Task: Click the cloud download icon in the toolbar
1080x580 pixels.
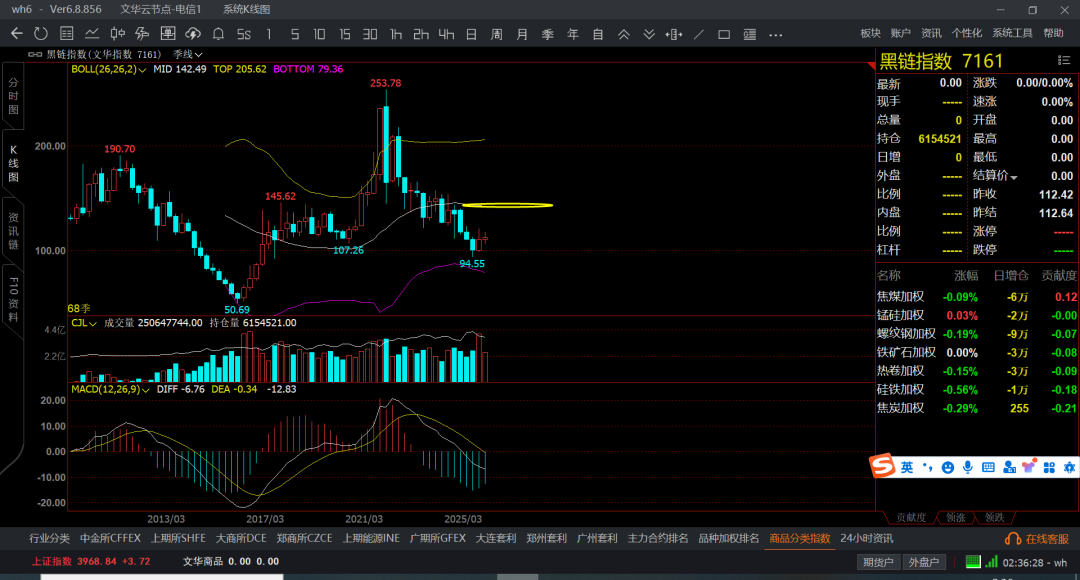Action: [x=193, y=33]
